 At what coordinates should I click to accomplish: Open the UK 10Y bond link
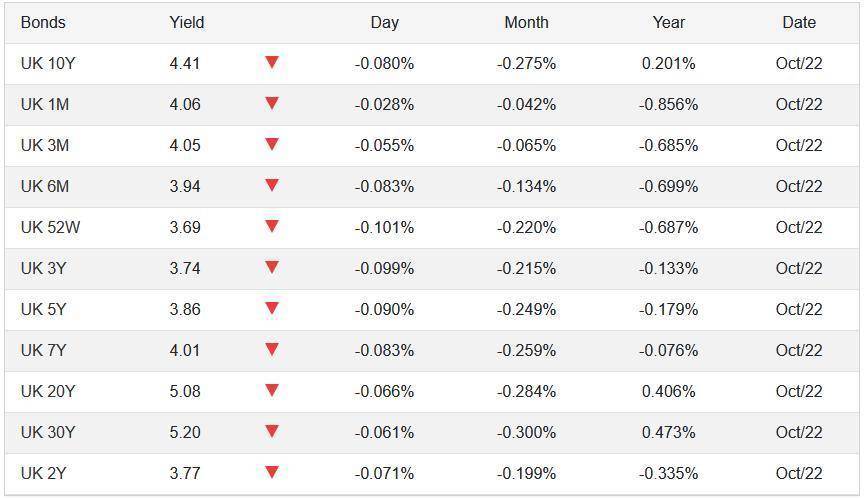48,63
